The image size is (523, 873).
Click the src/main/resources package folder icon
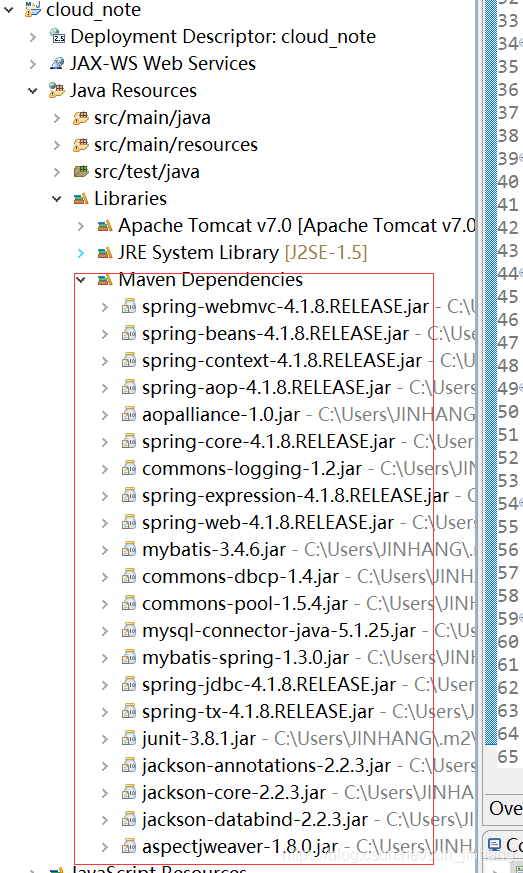pos(81,145)
